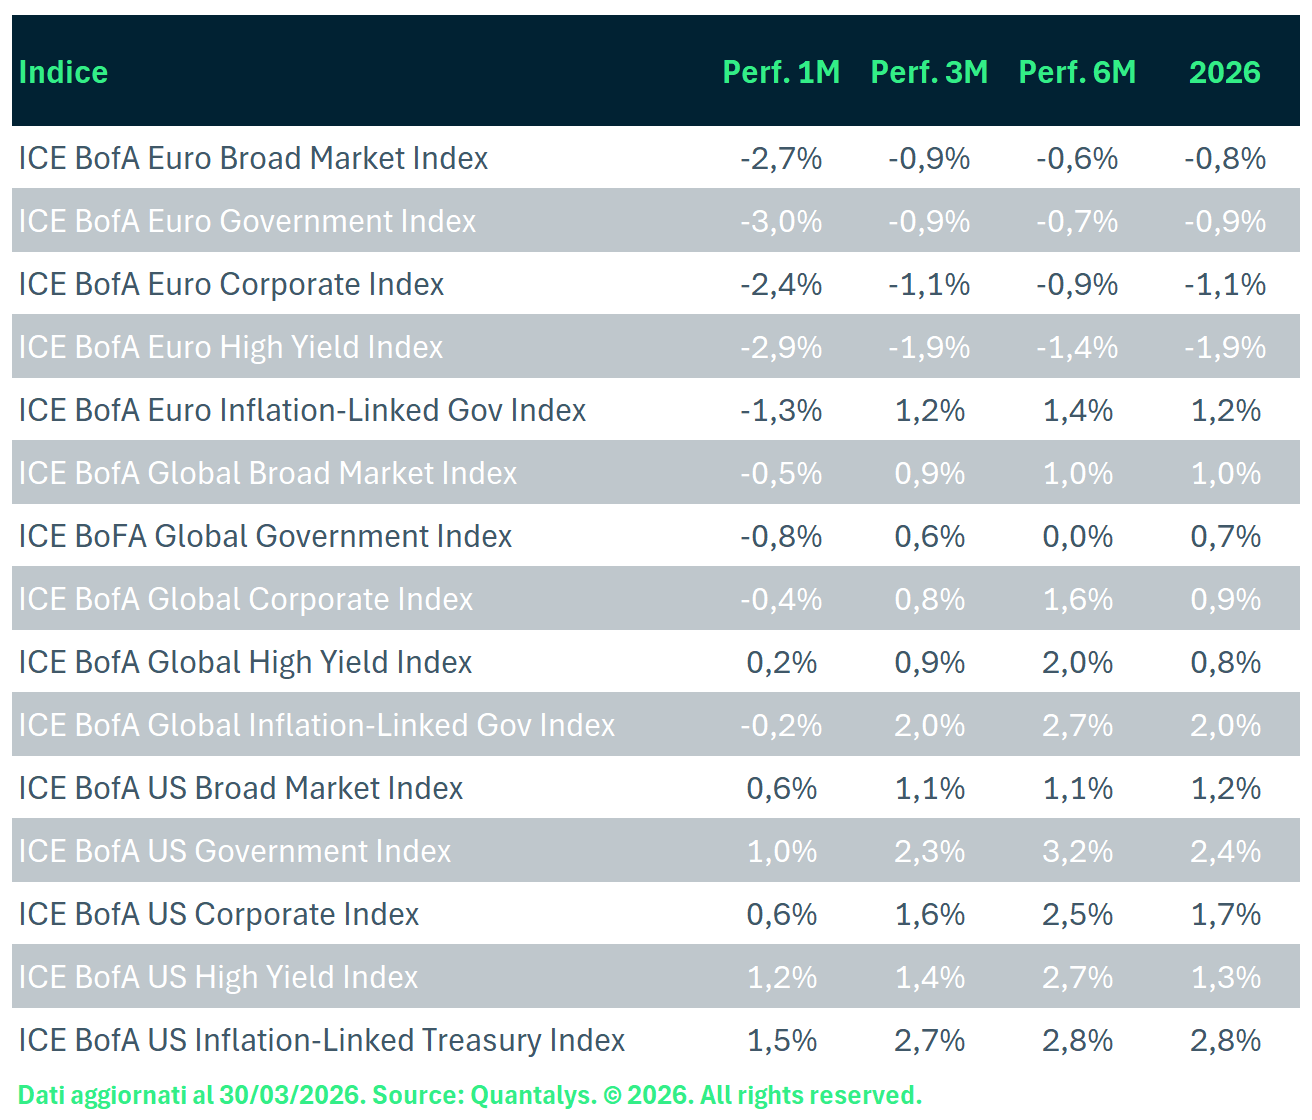
Task: Click the Perf. 6M column header
Action: tap(1077, 72)
